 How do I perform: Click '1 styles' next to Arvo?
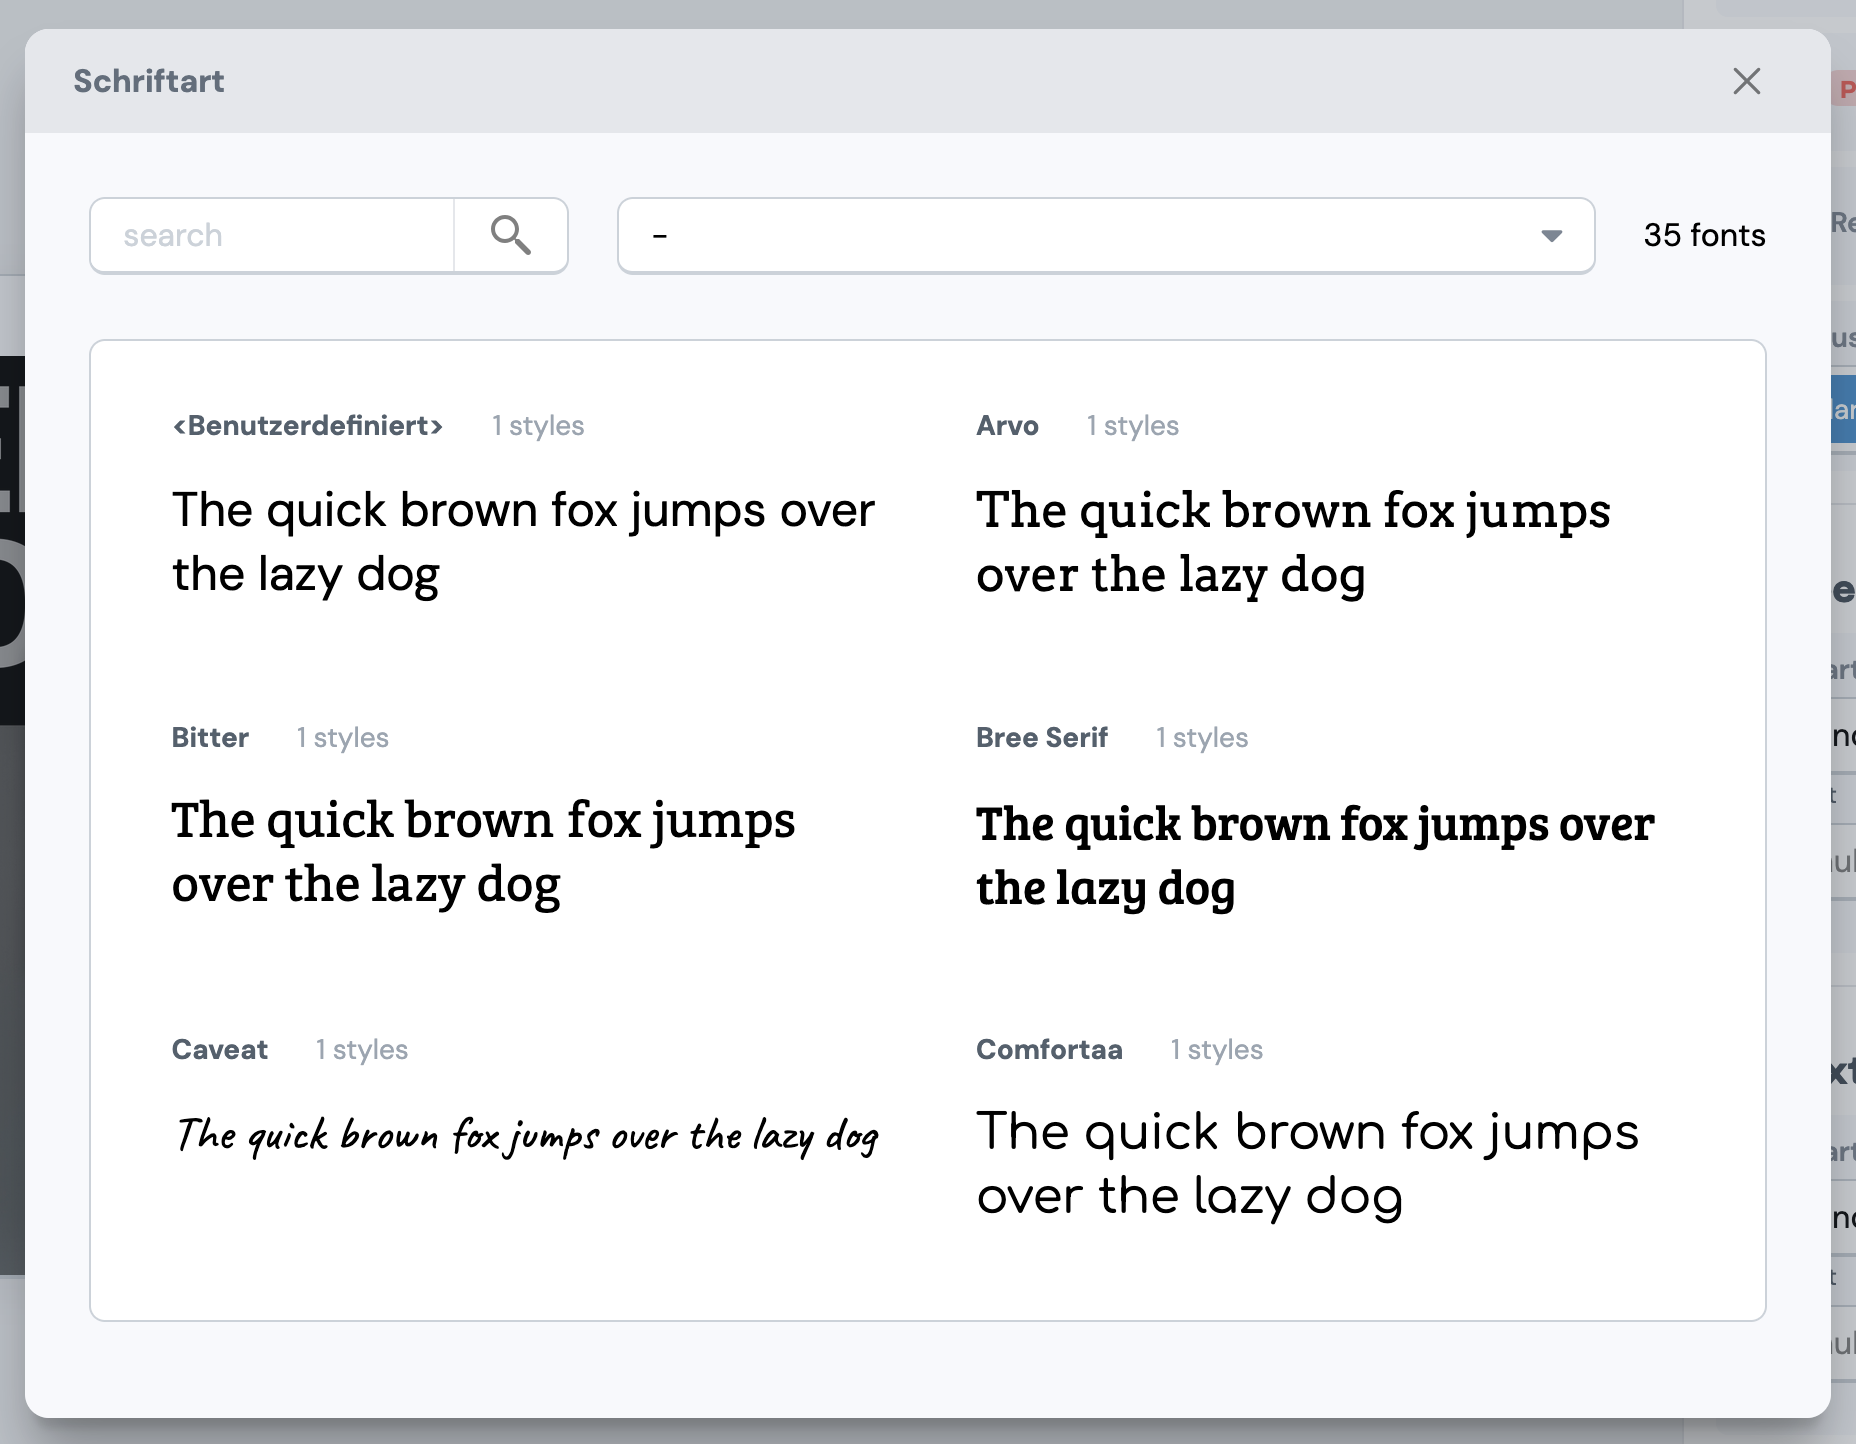(1132, 425)
